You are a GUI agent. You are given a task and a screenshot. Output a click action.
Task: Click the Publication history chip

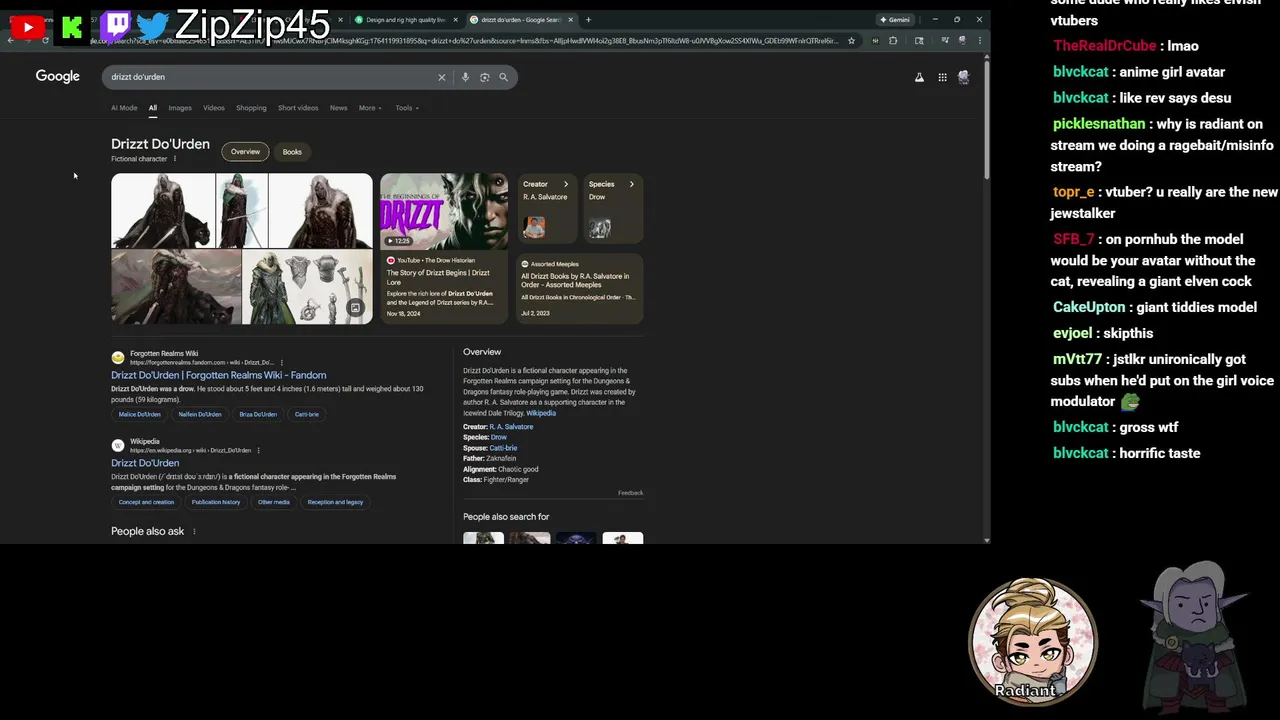click(x=216, y=502)
